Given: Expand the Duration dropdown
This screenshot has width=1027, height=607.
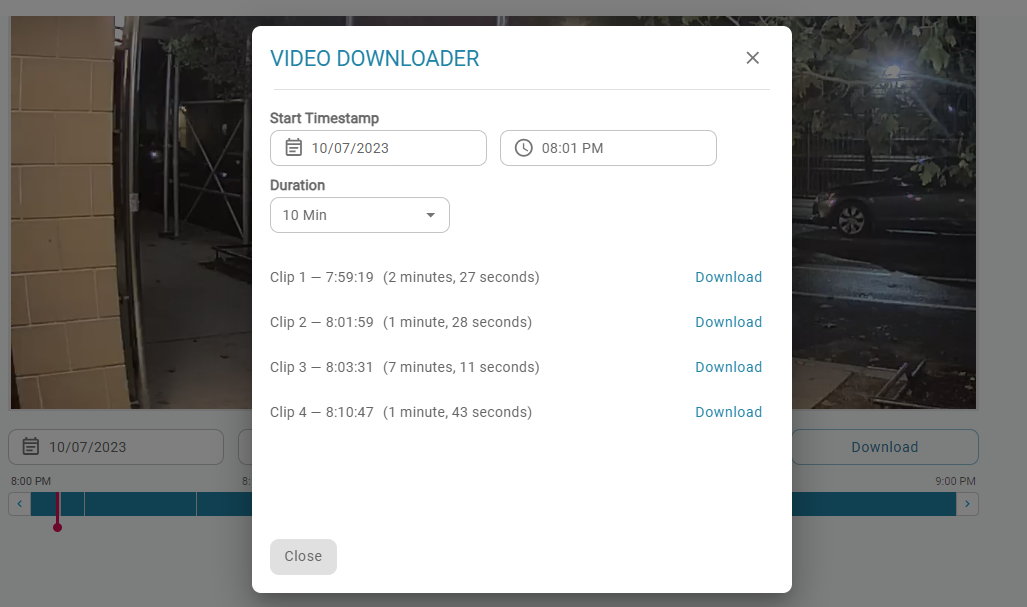Looking at the screenshot, I should click(359, 214).
